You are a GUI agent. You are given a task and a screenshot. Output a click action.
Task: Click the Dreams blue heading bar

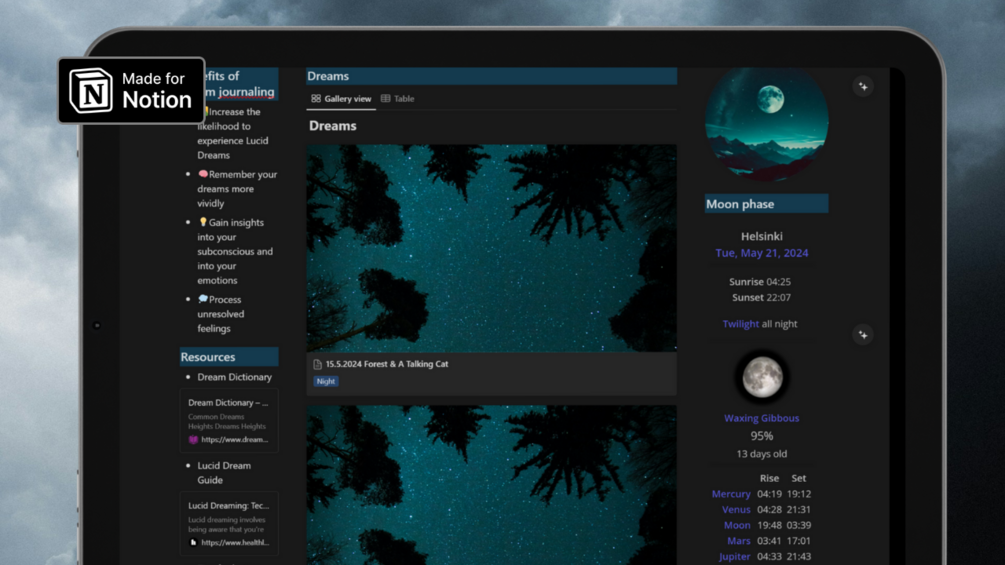[x=491, y=76]
